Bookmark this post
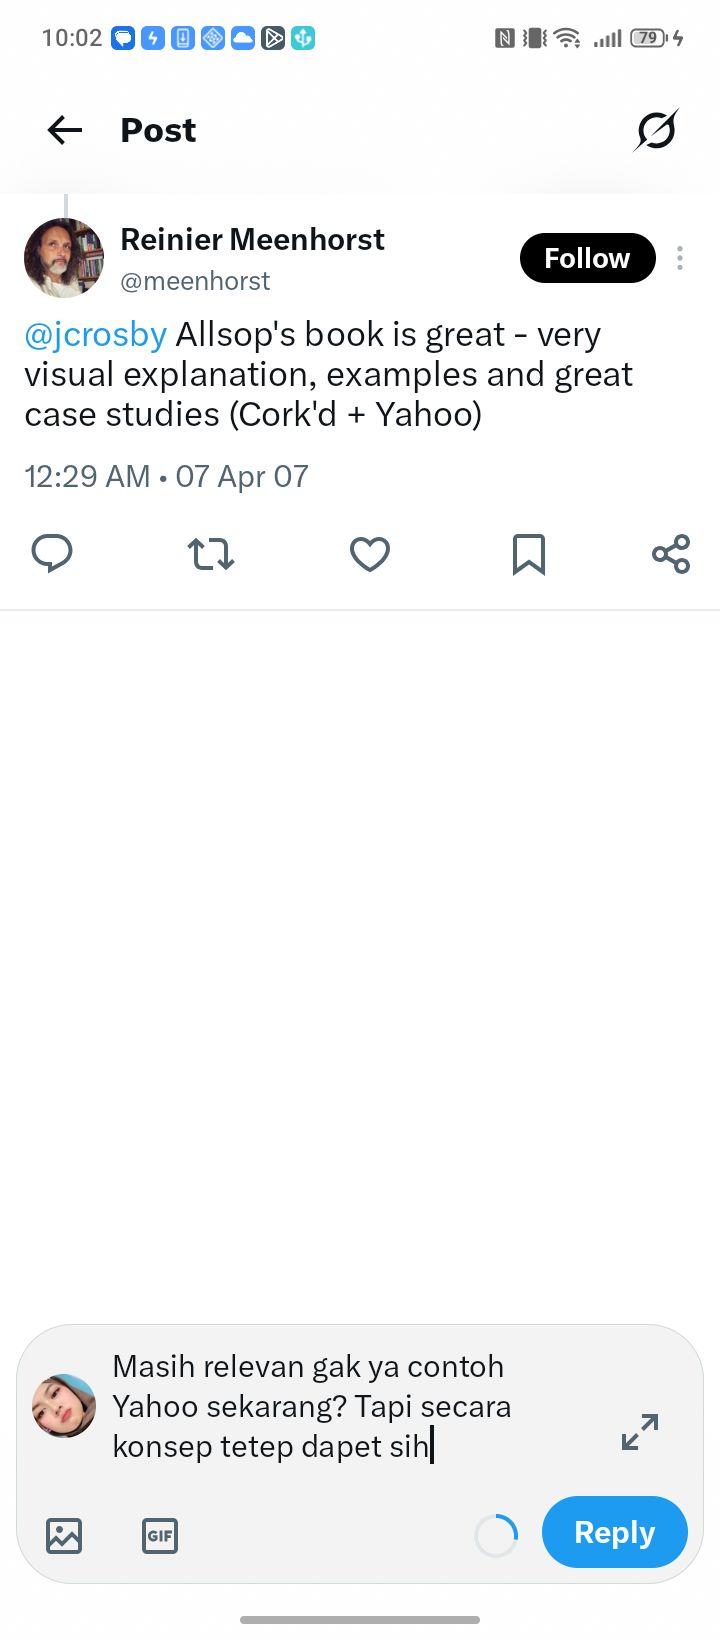This screenshot has width=720, height=1640. (x=529, y=553)
